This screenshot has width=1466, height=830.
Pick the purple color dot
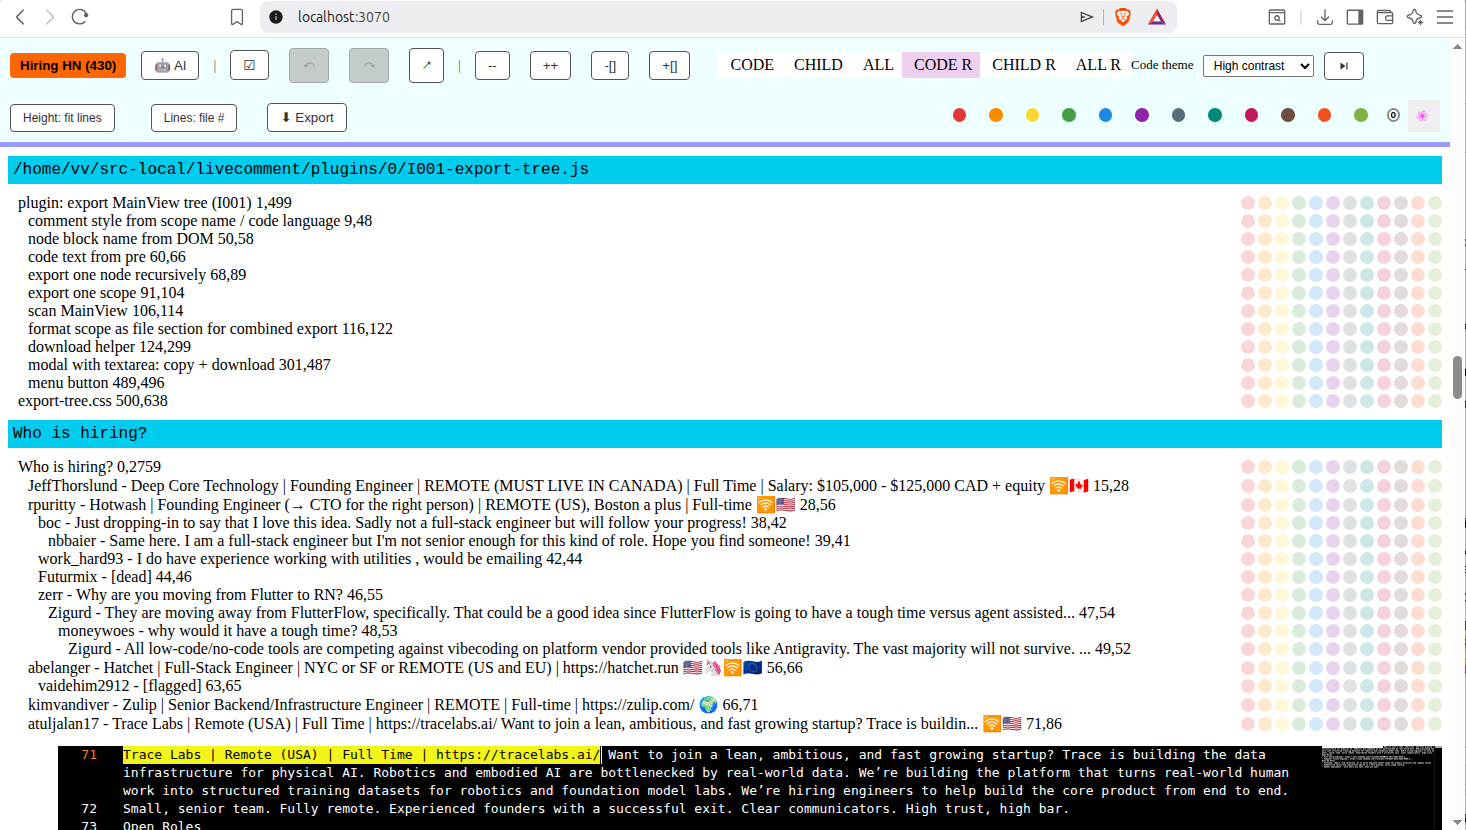1142,116
